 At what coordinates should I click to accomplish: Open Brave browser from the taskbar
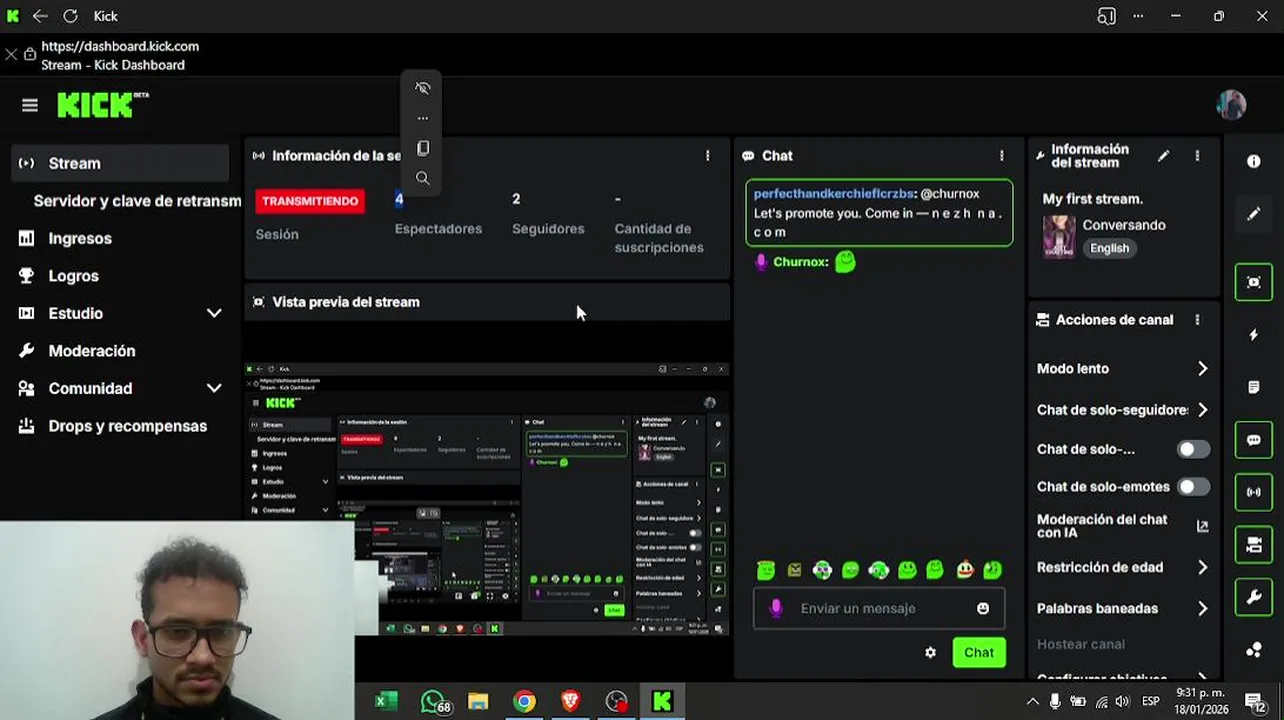pos(570,702)
